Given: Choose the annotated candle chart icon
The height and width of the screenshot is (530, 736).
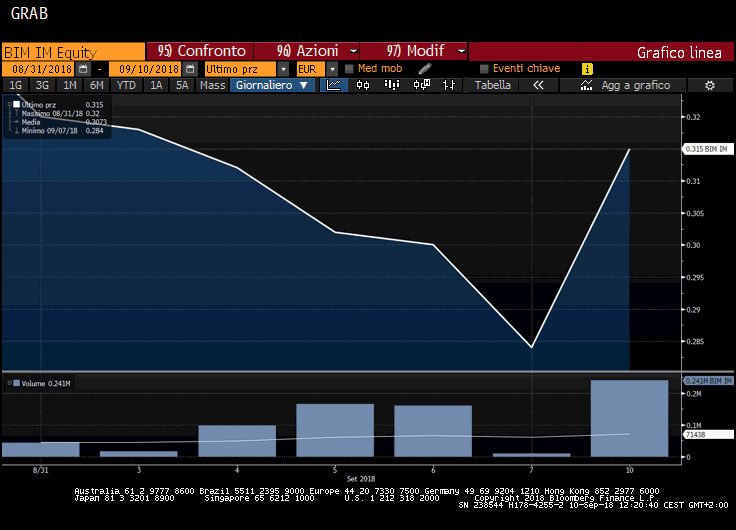Looking at the screenshot, I should click(x=421, y=85).
